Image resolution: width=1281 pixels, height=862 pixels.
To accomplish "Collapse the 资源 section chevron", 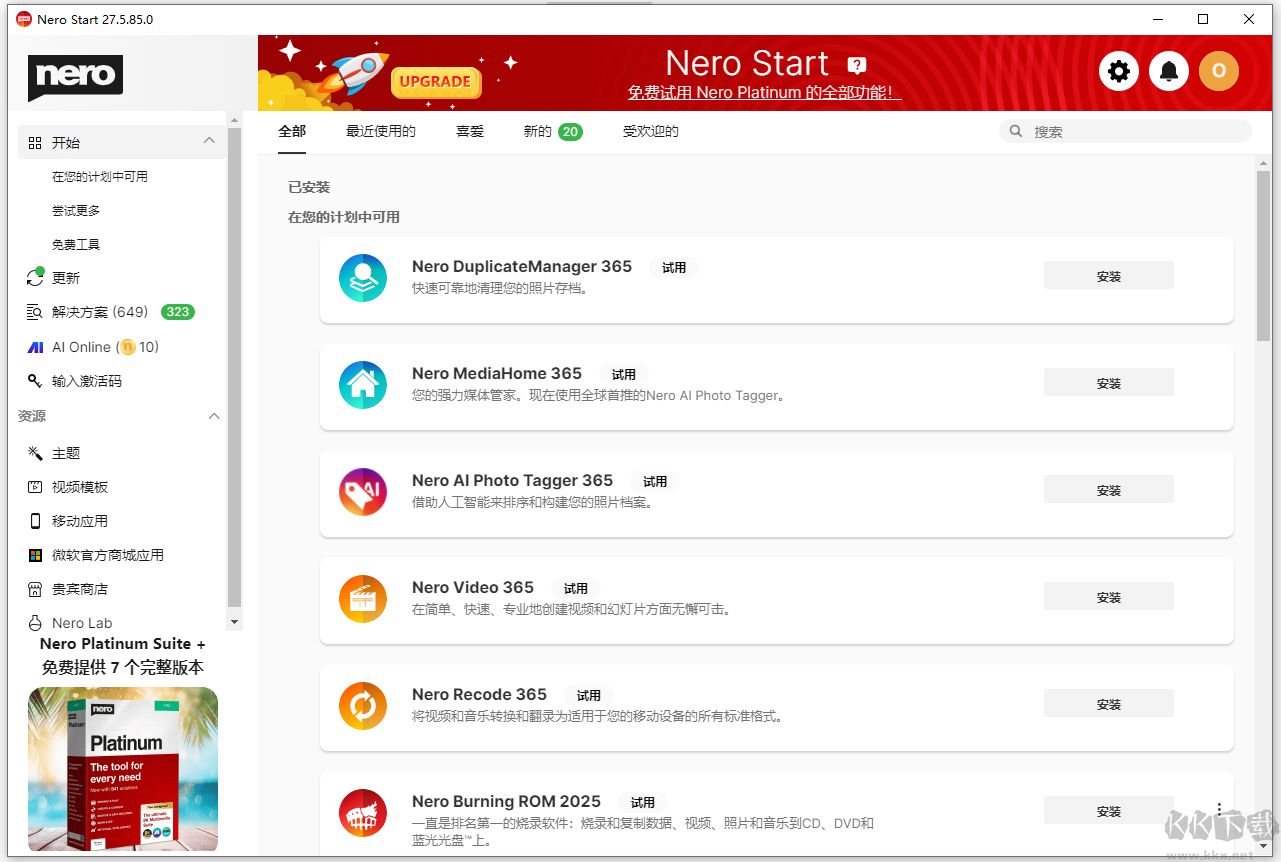I will point(213,416).
